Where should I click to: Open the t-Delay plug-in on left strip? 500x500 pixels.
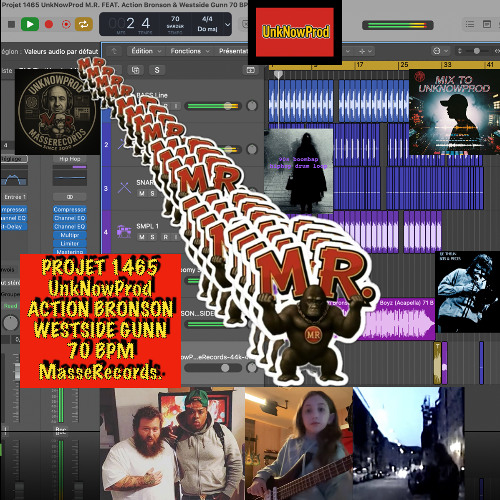point(13,227)
